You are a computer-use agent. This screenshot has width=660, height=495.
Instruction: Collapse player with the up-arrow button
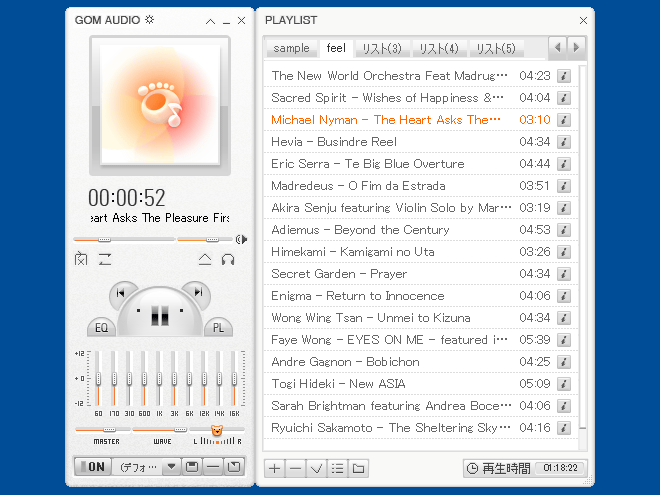(210, 21)
